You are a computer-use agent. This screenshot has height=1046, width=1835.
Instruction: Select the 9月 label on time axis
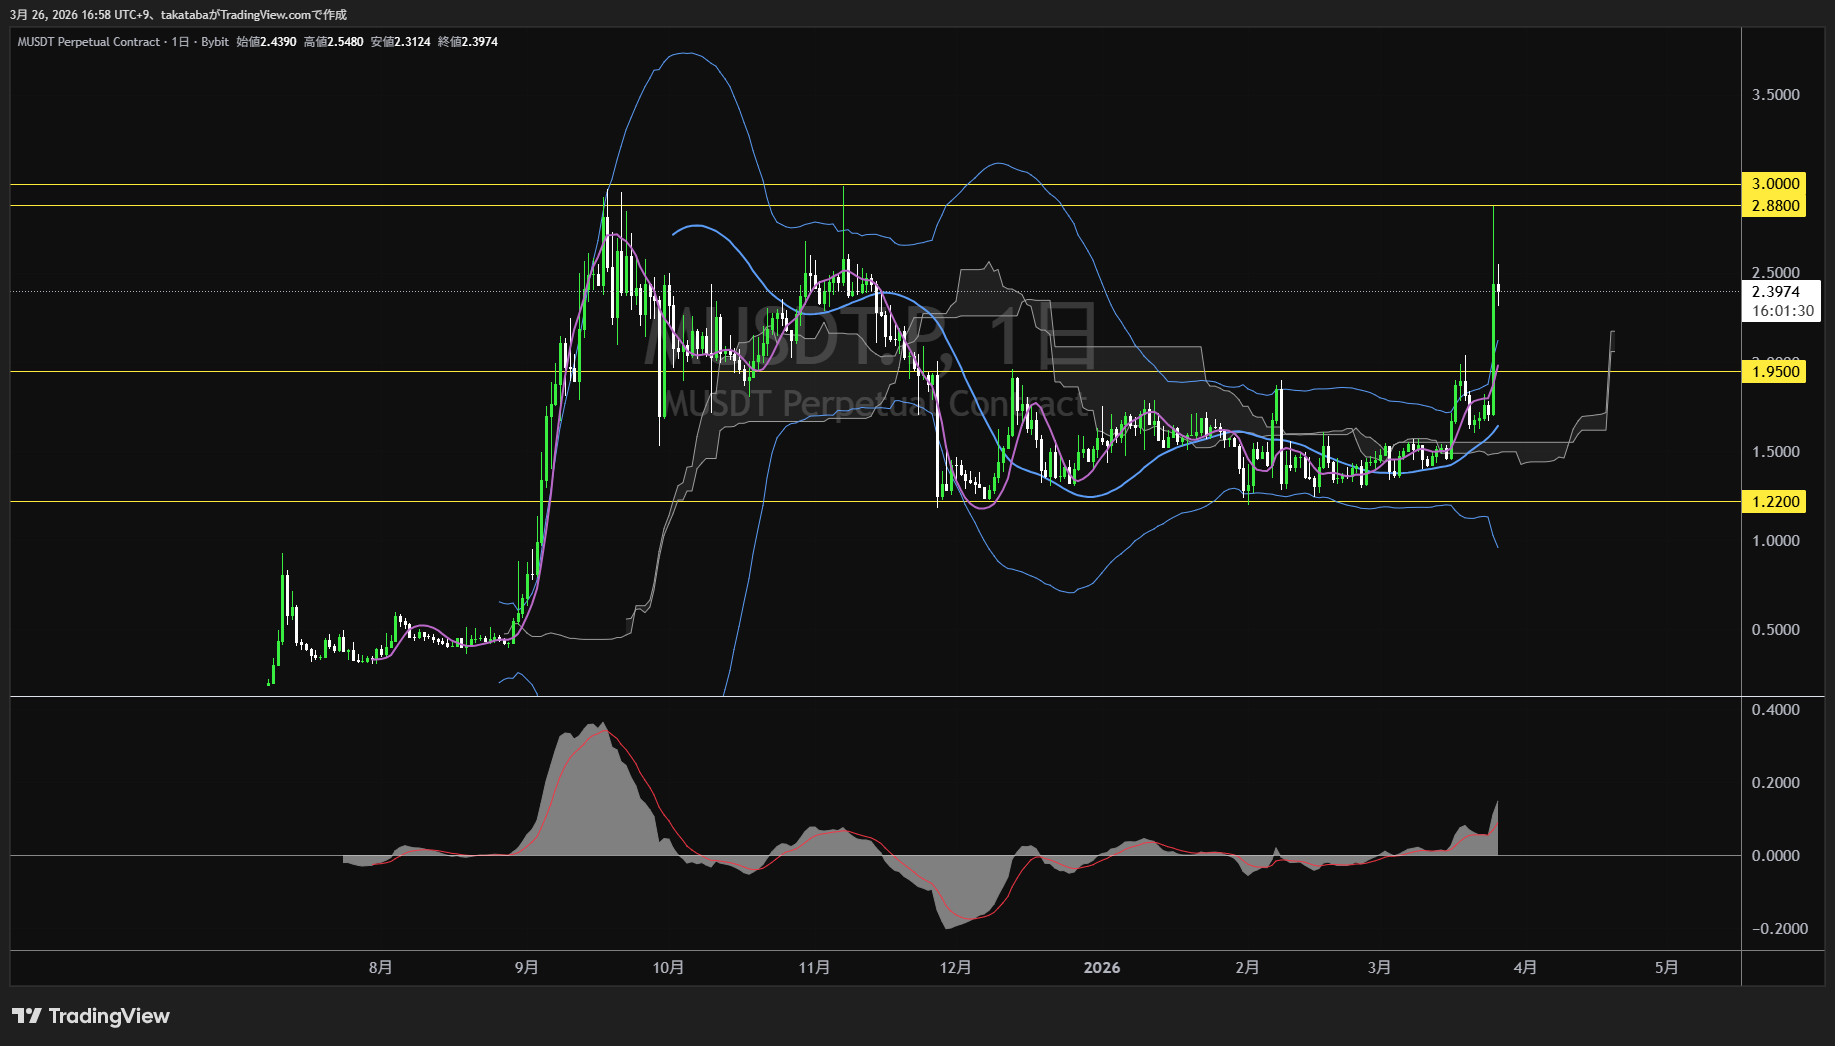click(526, 968)
